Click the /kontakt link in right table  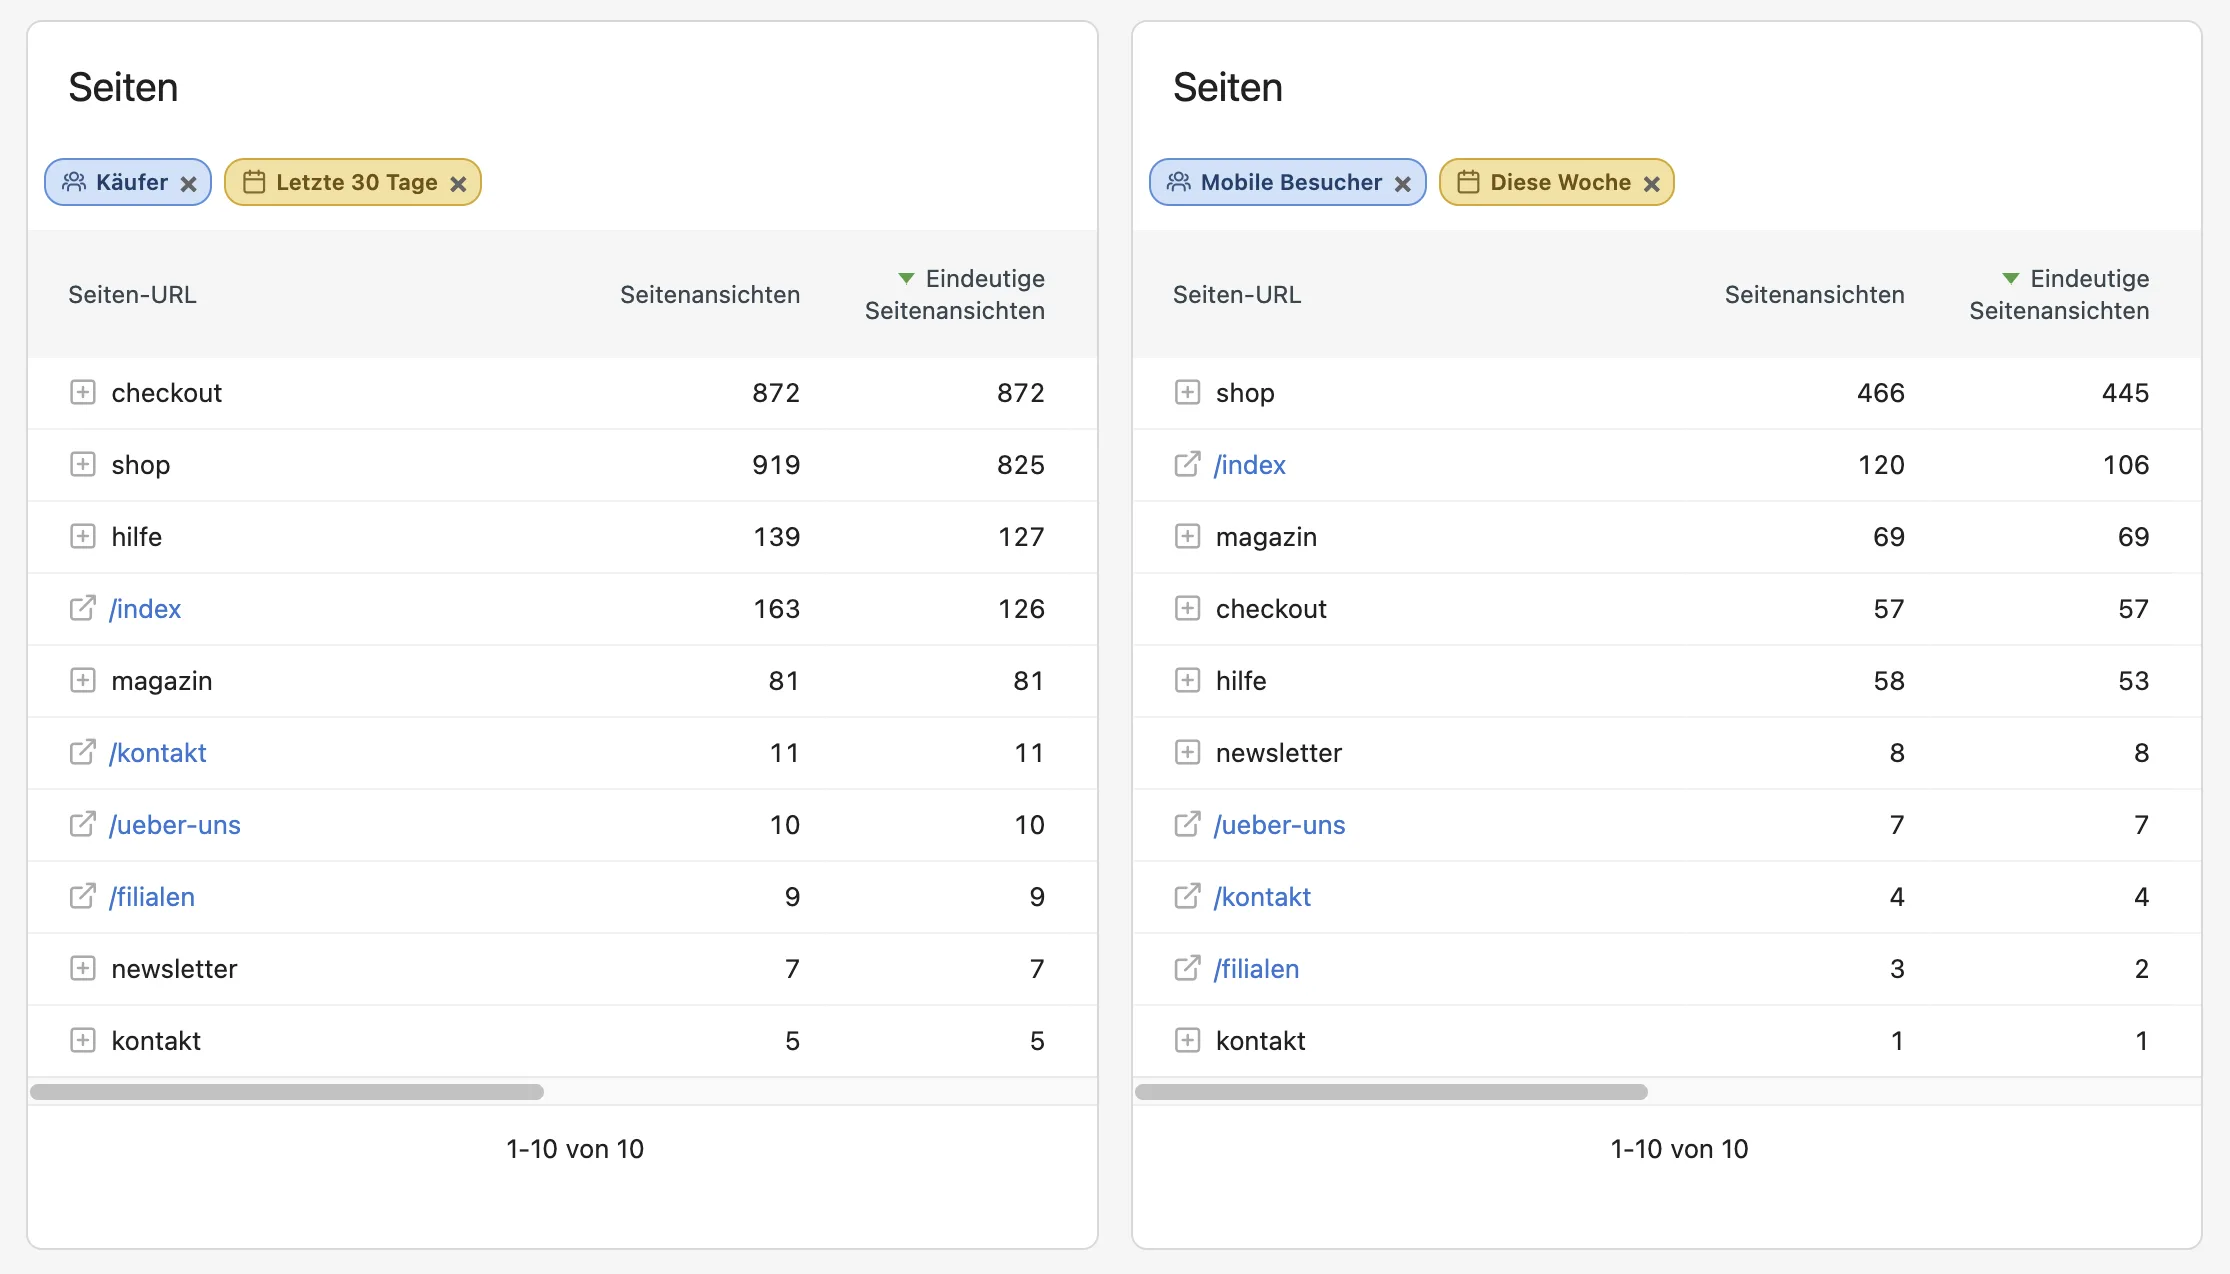pyautogui.click(x=1262, y=897)
